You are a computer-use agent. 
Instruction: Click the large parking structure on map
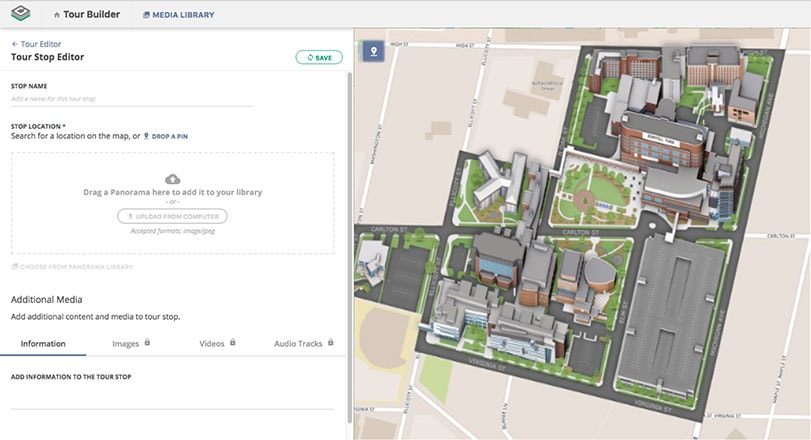tap(670, 315)
